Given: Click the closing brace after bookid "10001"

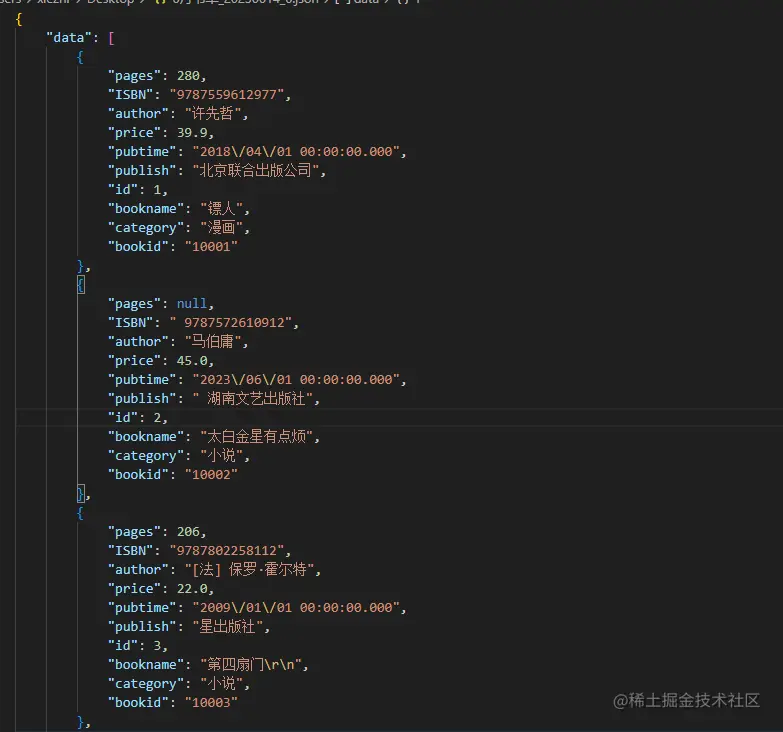Looking at the screenshot, I should pos(81,266).
